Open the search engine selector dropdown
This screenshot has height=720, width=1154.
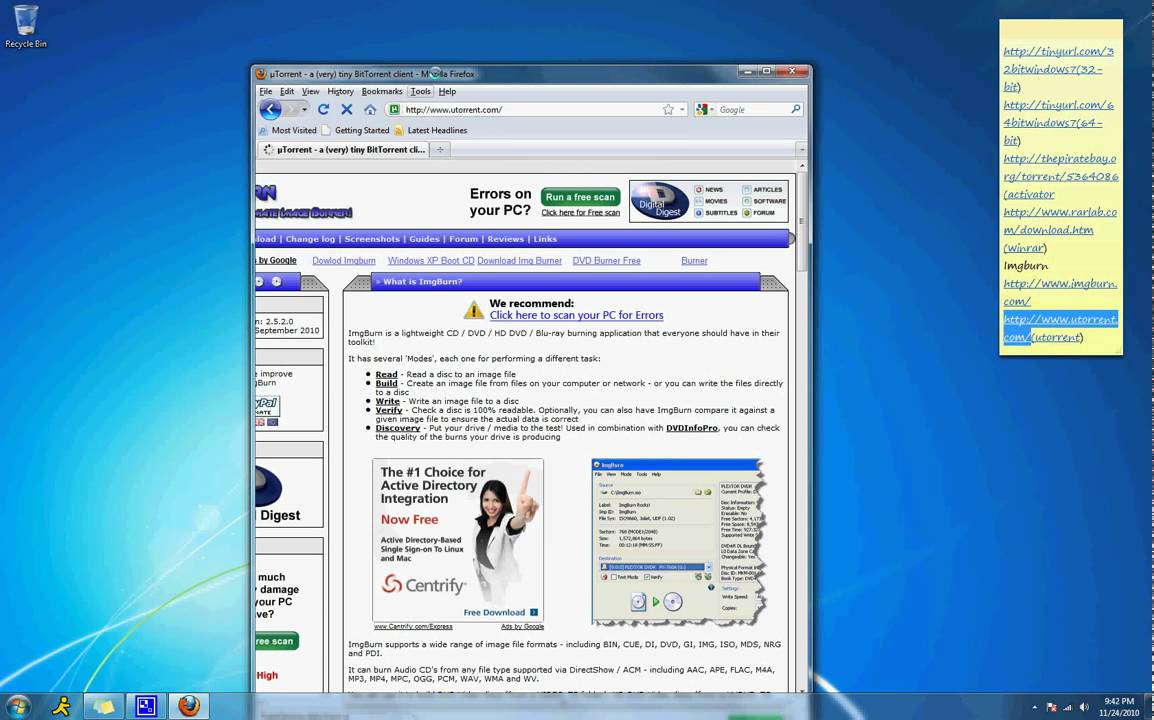[x=712, y=110]
